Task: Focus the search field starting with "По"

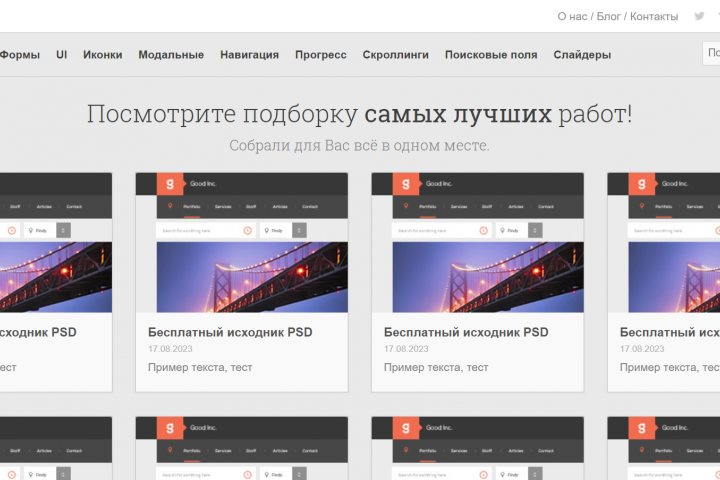Action: 711,53
